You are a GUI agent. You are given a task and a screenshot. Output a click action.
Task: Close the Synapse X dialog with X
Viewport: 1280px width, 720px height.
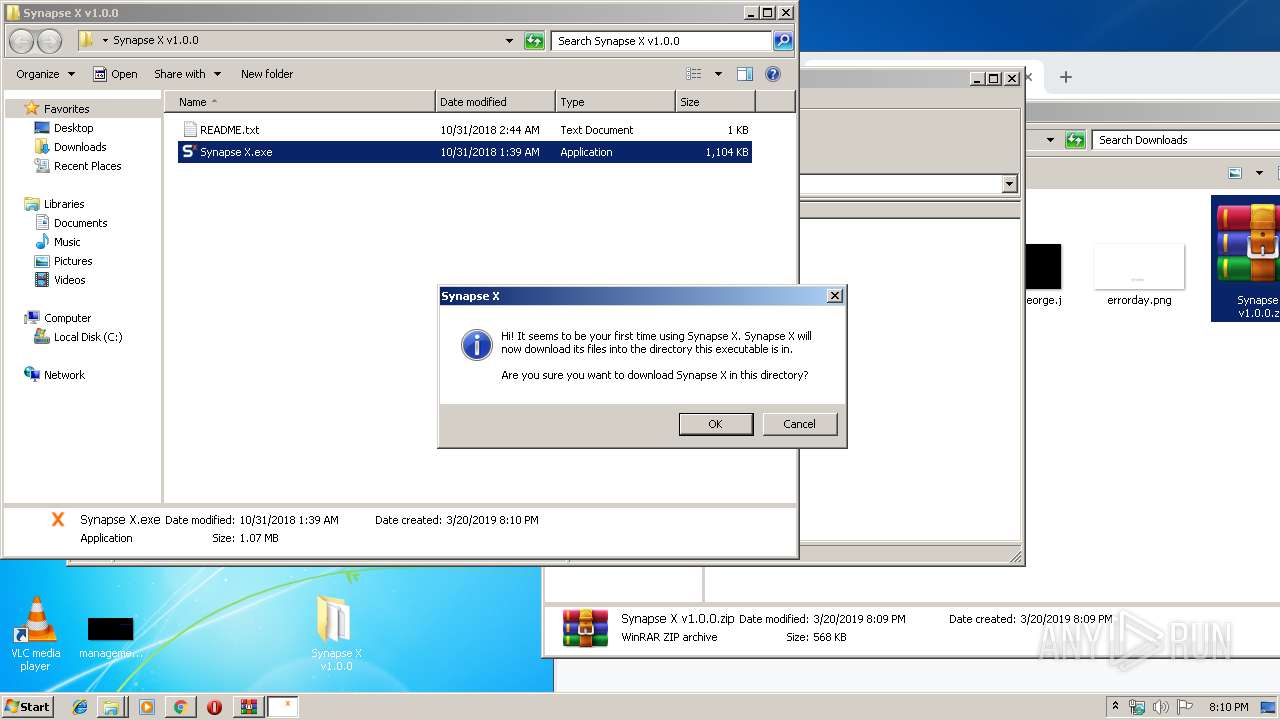coord(835,296)
